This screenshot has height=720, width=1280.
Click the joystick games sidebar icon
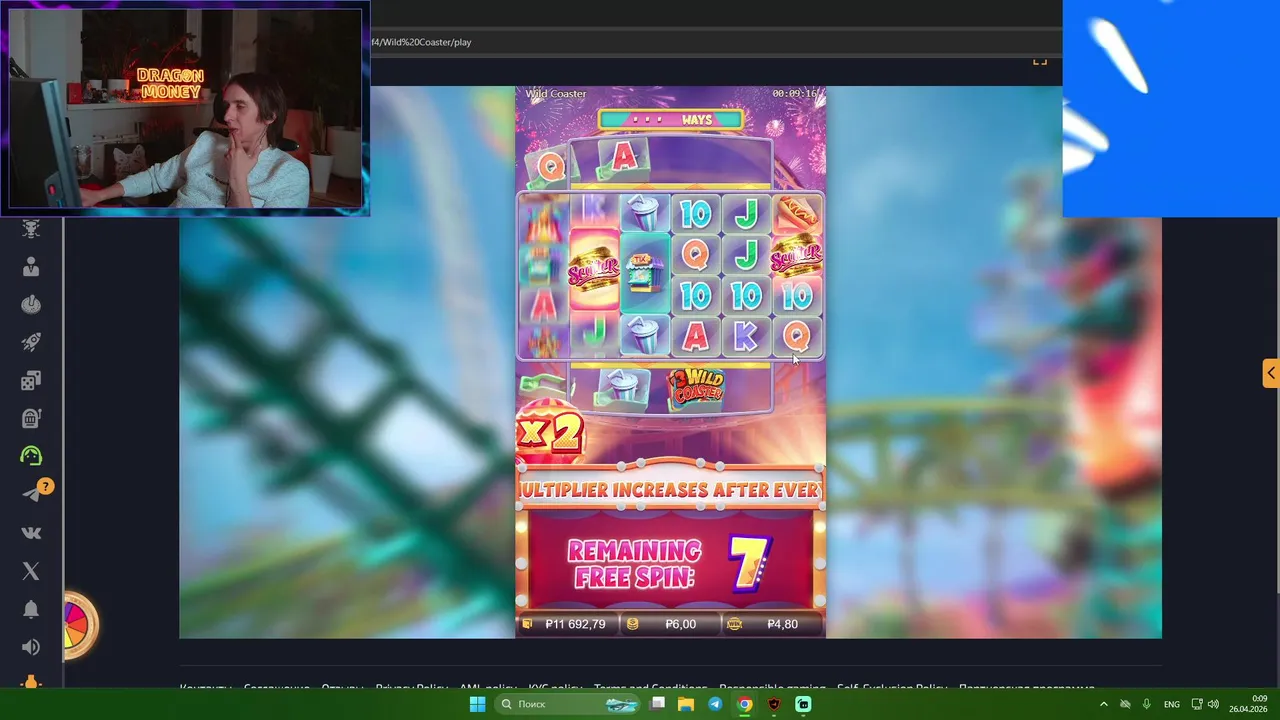tap(31, 305)
